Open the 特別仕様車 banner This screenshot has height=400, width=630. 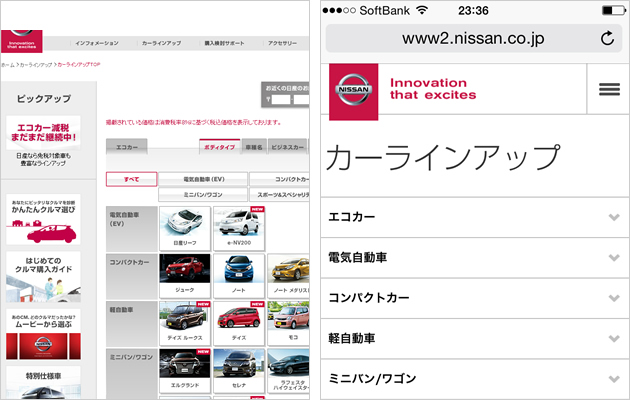tap(43, 382)
